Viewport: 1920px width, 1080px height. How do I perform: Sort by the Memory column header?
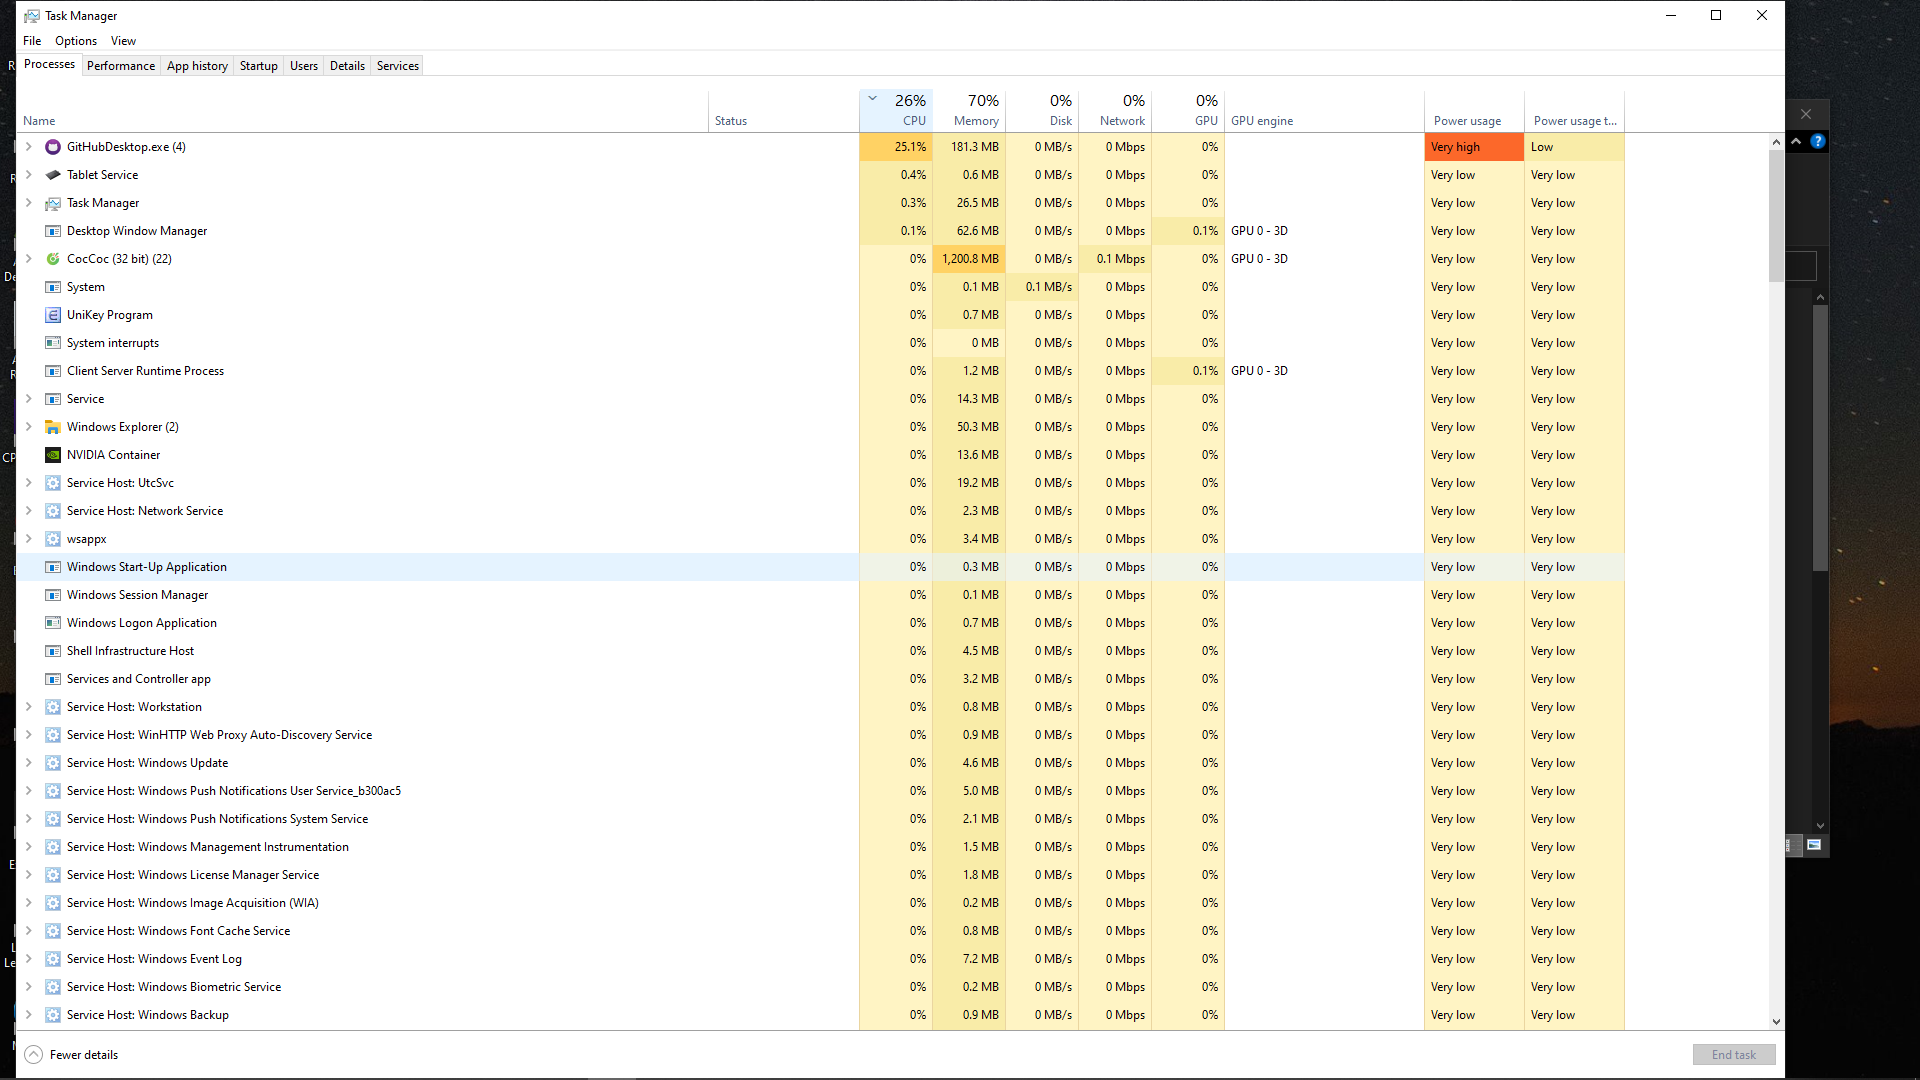pos(969,111)
